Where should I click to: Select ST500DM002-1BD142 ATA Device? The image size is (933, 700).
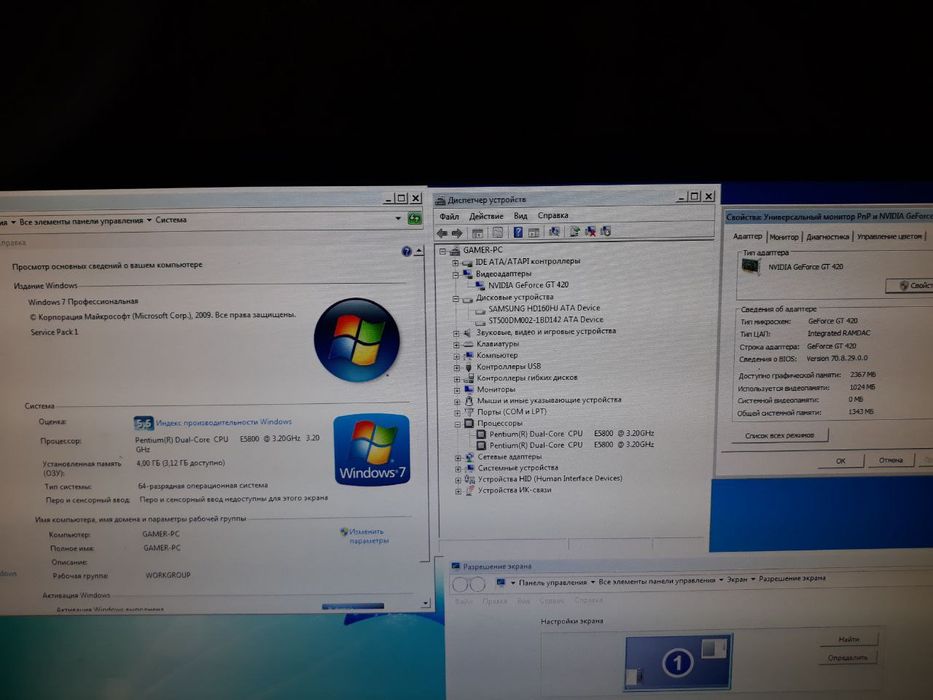pyautogui.click(x=546, y=320)
